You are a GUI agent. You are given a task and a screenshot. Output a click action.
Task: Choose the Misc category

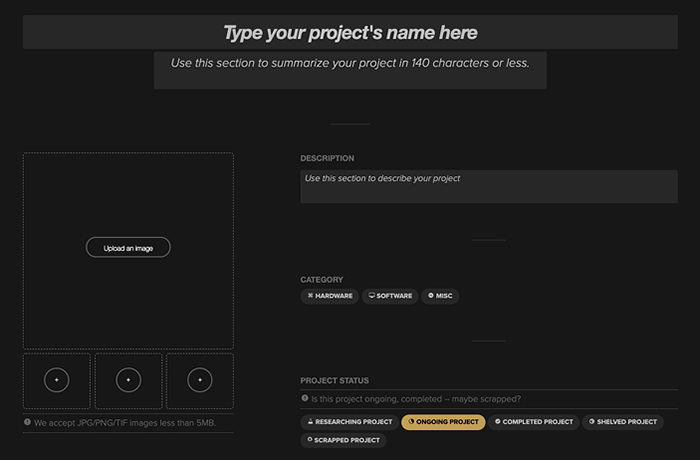coord(440,296)
